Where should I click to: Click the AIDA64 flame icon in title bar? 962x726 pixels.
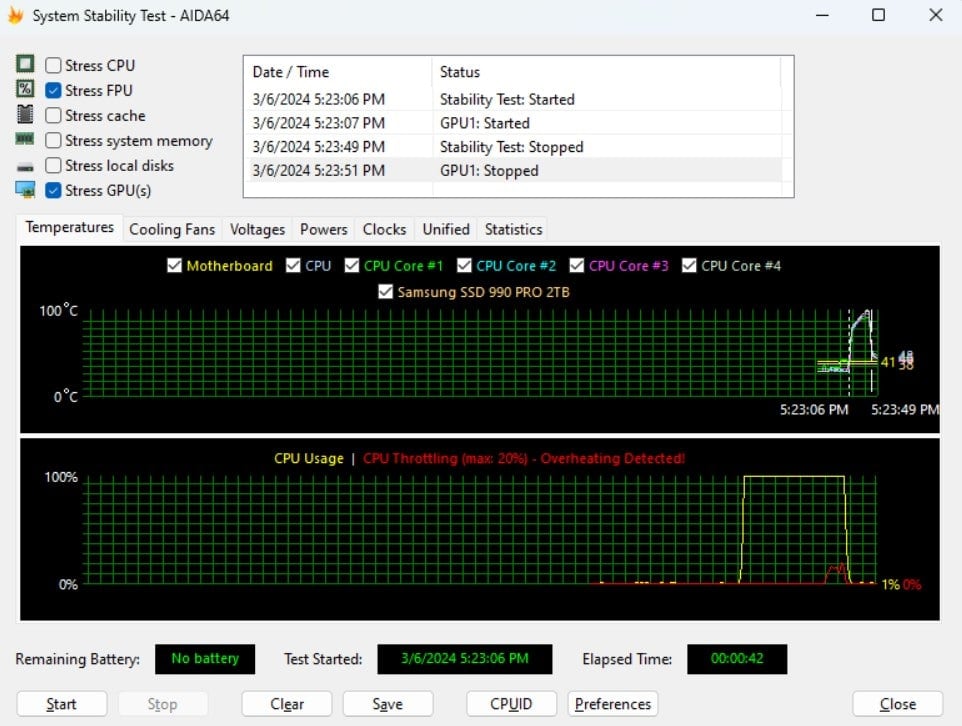16,15
